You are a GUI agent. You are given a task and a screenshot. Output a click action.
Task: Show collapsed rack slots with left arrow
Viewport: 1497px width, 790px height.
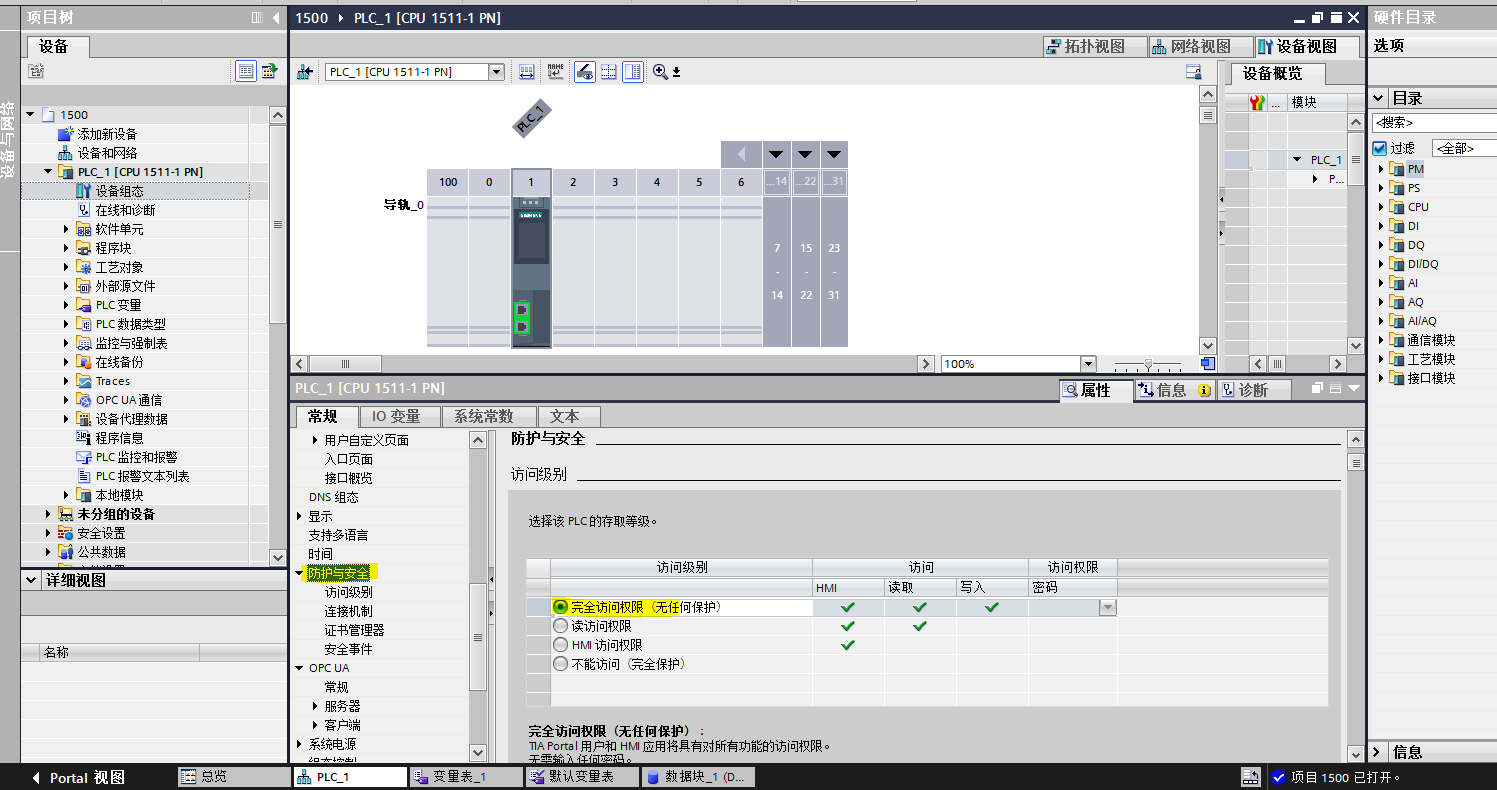click(741, 154)
